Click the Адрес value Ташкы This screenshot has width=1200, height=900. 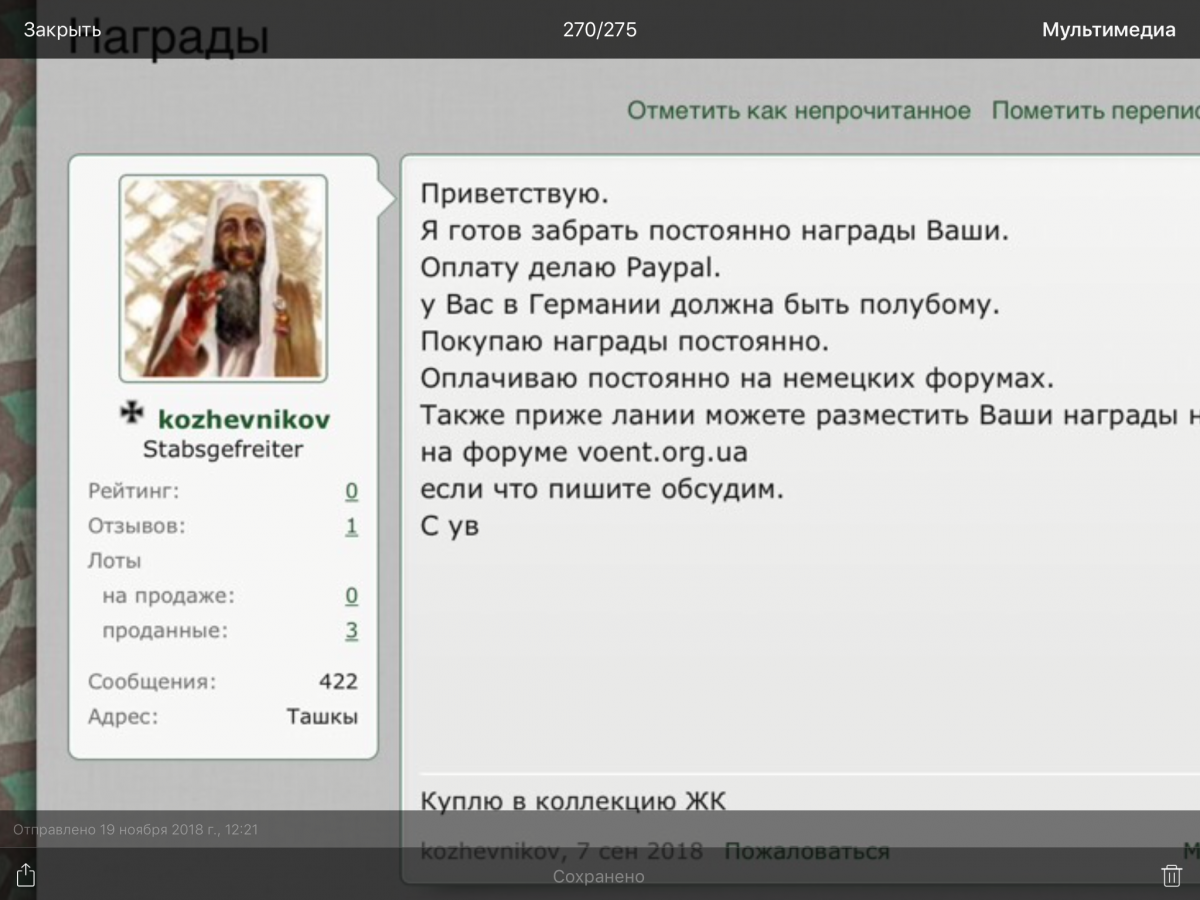point(322,717)
